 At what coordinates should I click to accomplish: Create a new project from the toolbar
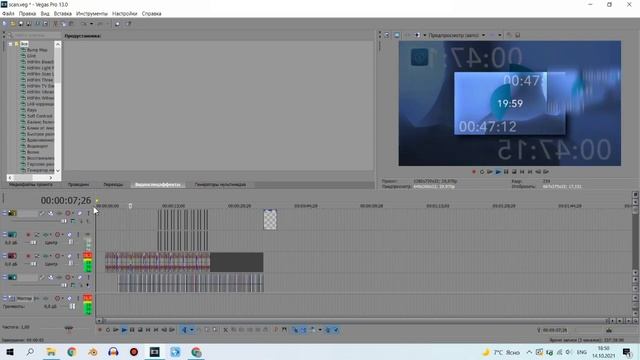[5, 24]
